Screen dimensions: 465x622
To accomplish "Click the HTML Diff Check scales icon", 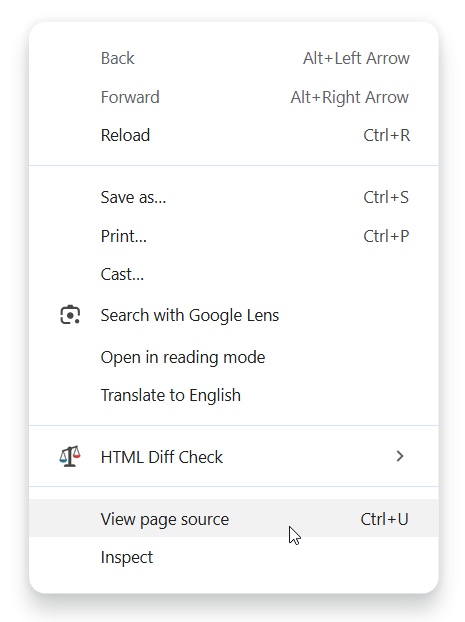I will (x=70, y=457).
